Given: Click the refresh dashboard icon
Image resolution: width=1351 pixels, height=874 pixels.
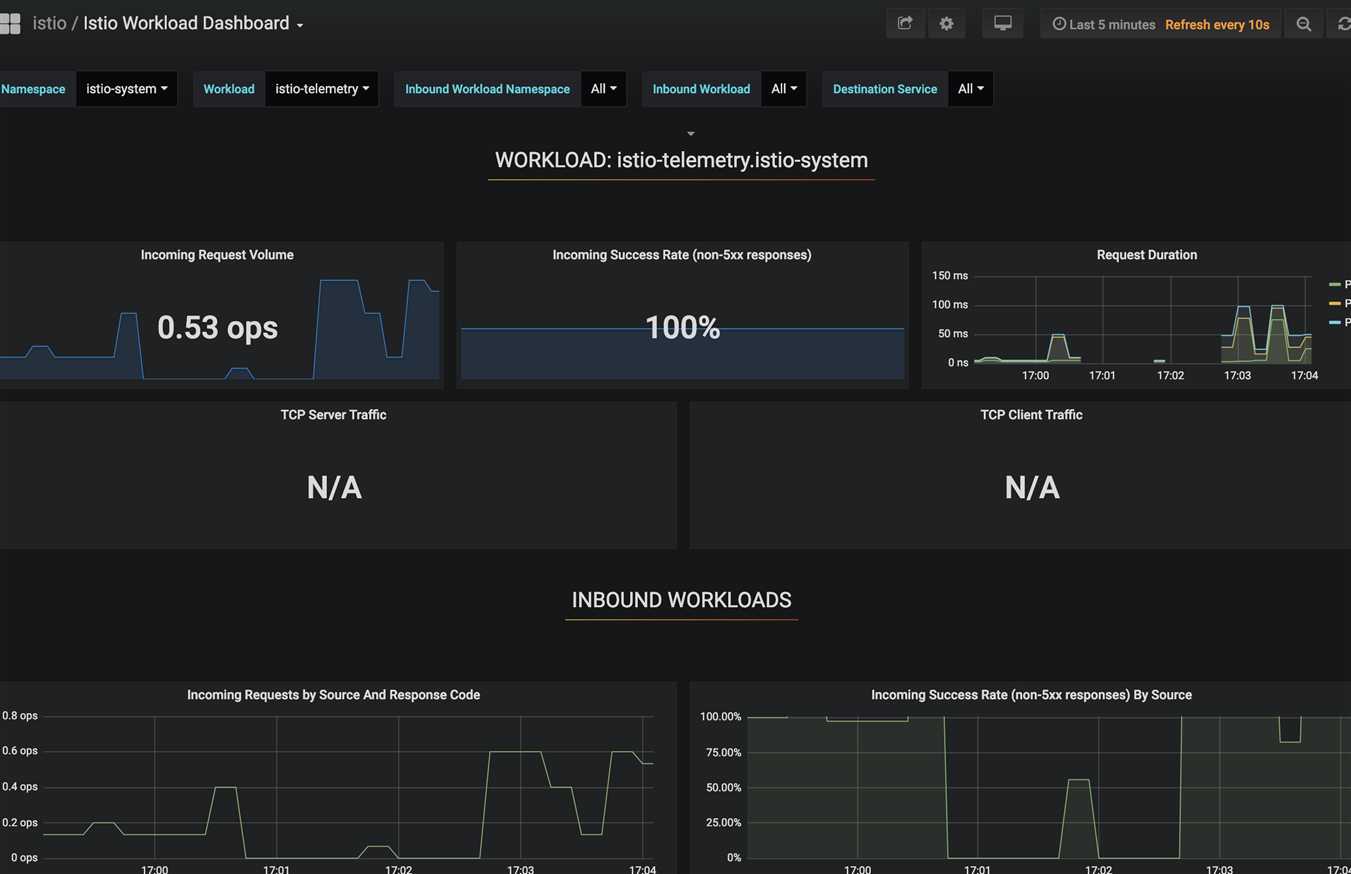Looking at the screenshot, I should (1343, 24).
